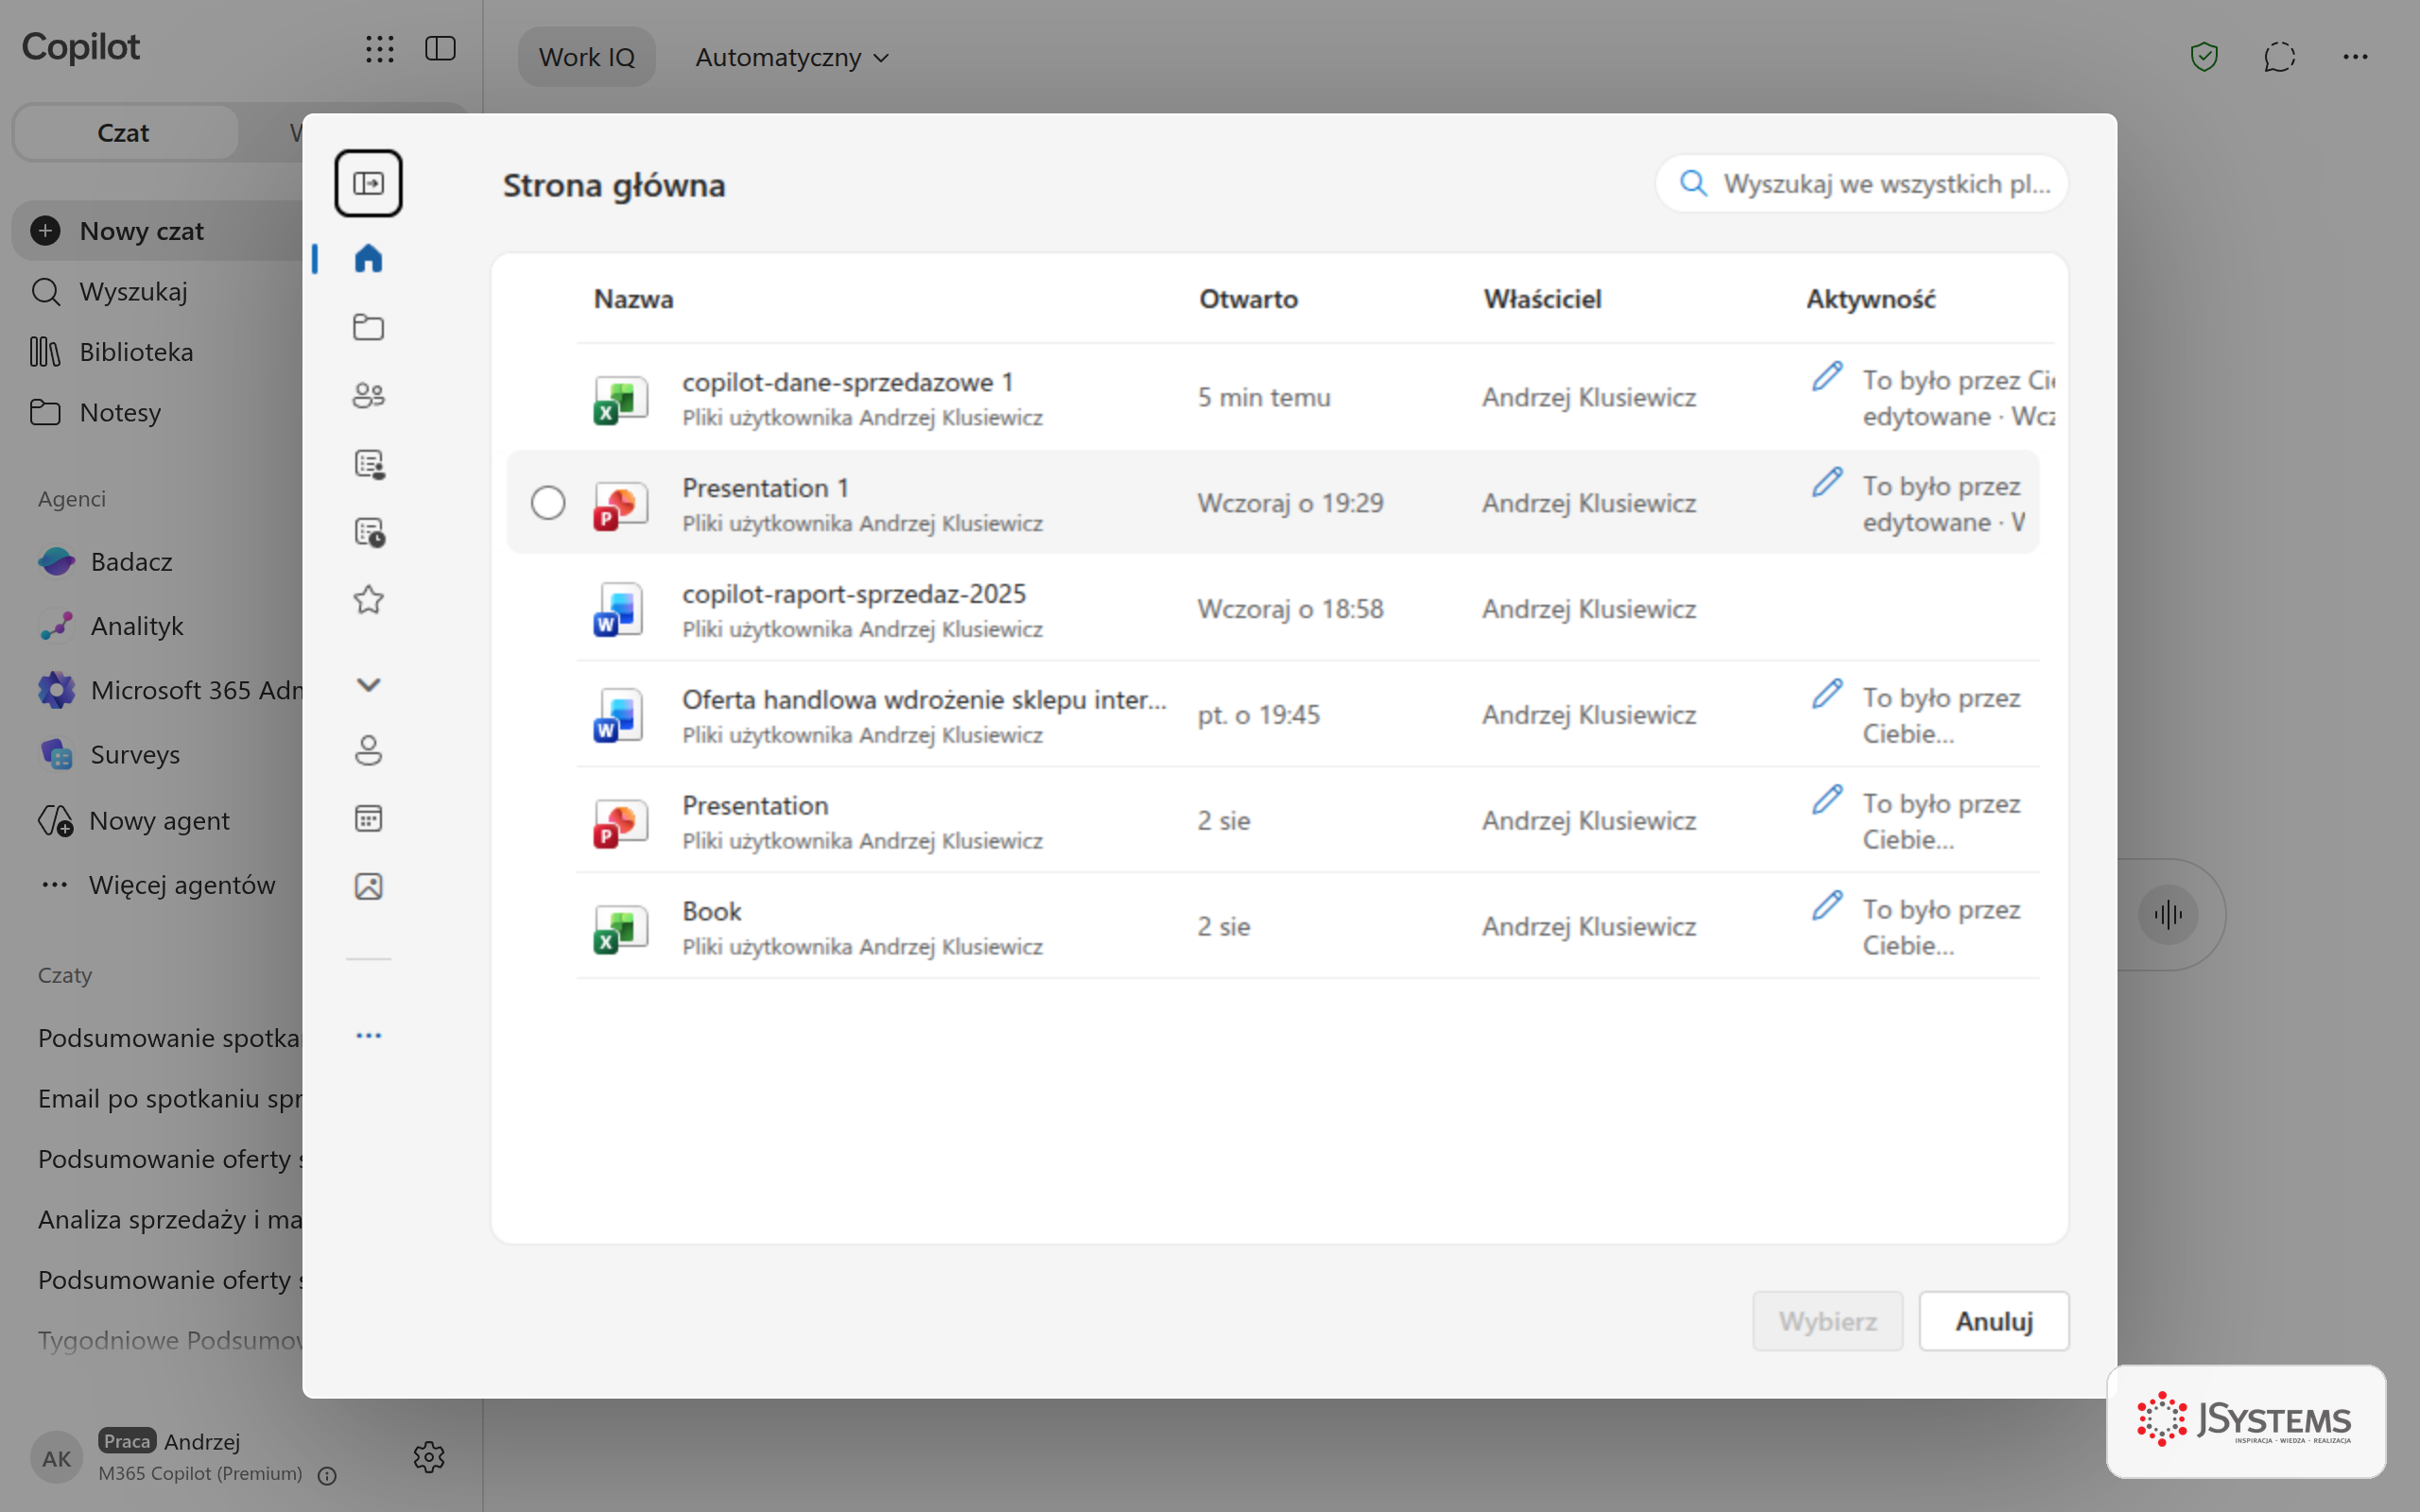Click the three-dot more icon in picker sidebar
The image size is (2420, 1512).
click(368, 1036)
